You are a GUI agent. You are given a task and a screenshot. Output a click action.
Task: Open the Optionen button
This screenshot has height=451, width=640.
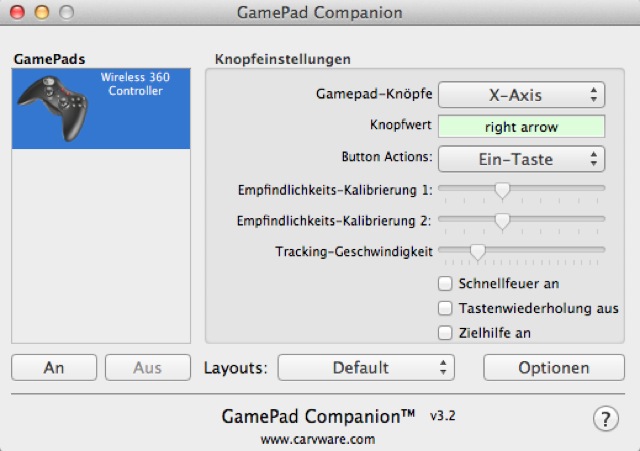pyautogui.click(x=553, y=367)
